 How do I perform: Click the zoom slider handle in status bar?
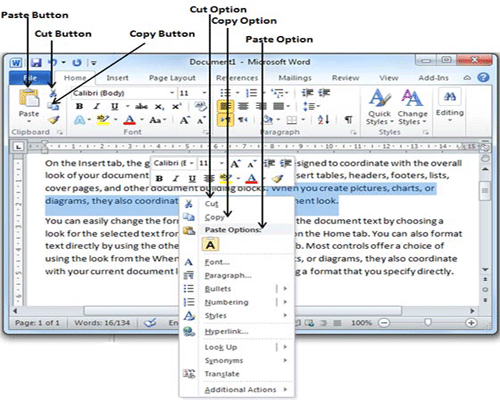coord(428,322)
